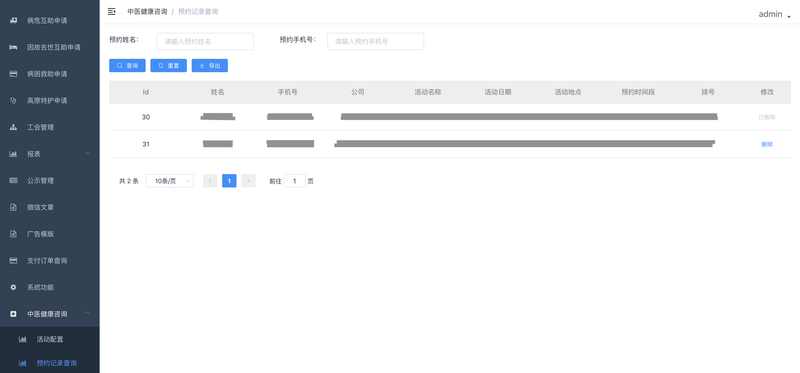Click the chart icon beside 预约记录查询
Viewport: 800px width, 373px height.
(23, 363)
